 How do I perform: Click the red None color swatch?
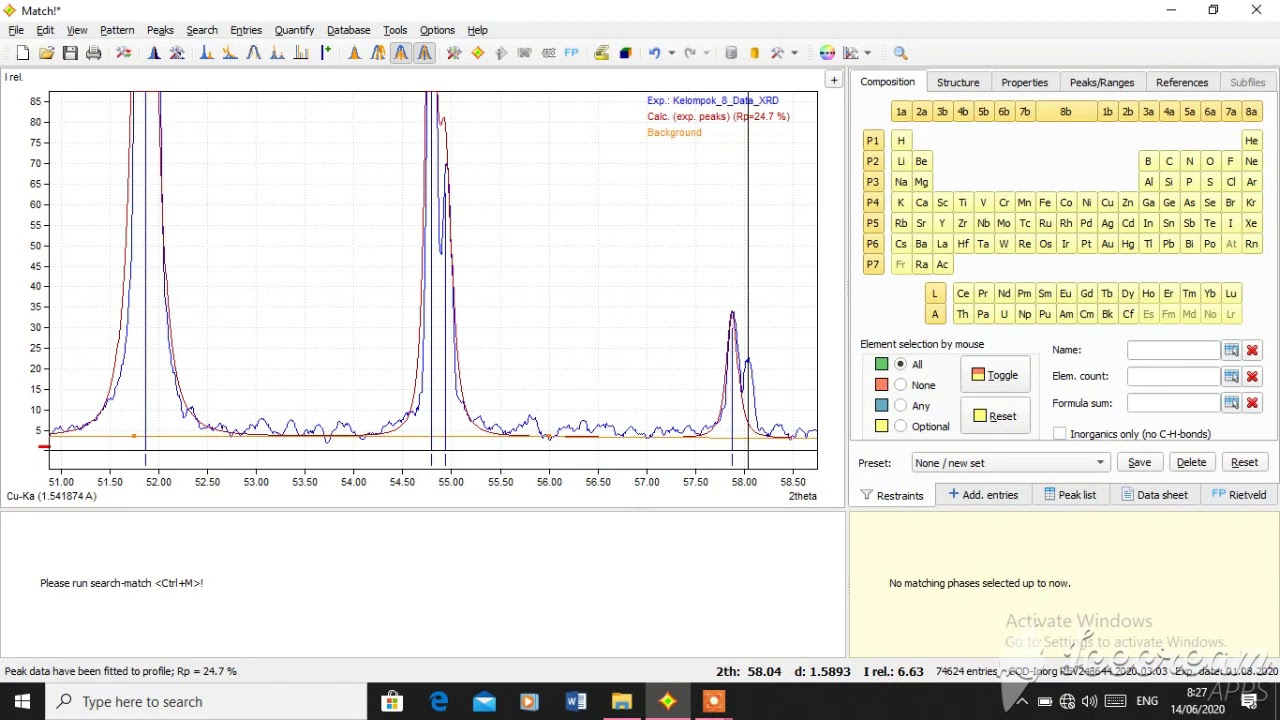click(x=881, y=385)
